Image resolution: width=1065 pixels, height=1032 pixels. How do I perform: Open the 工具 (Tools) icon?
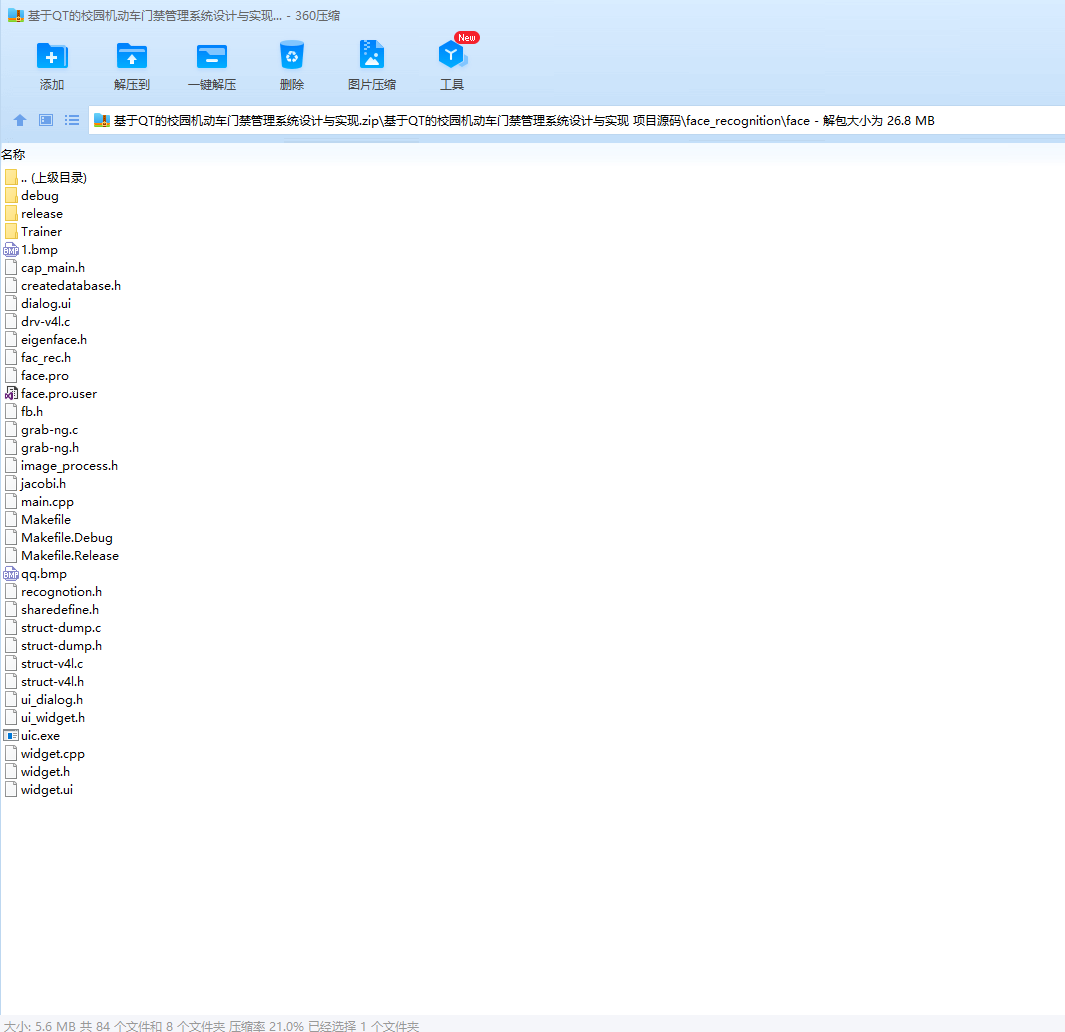point(452,56)
